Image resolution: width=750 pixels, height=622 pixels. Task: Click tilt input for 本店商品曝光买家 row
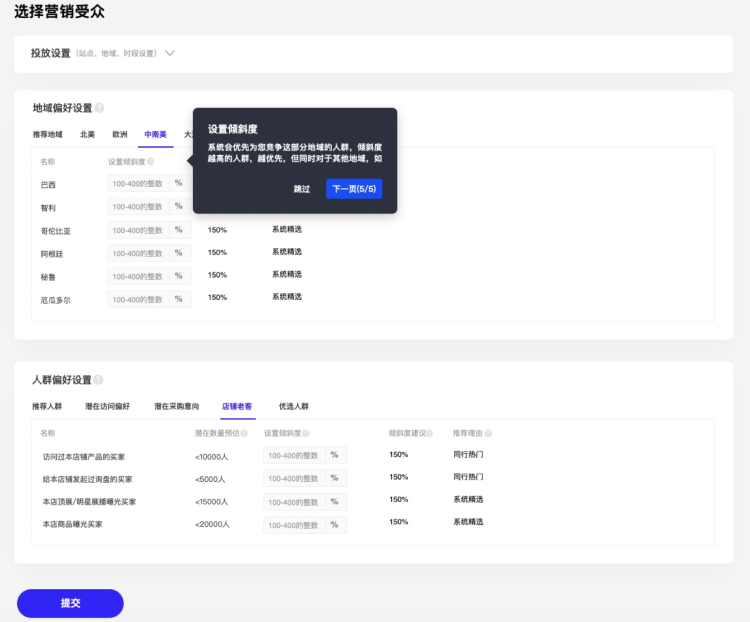pyautogui.click(x=294, y=525)
